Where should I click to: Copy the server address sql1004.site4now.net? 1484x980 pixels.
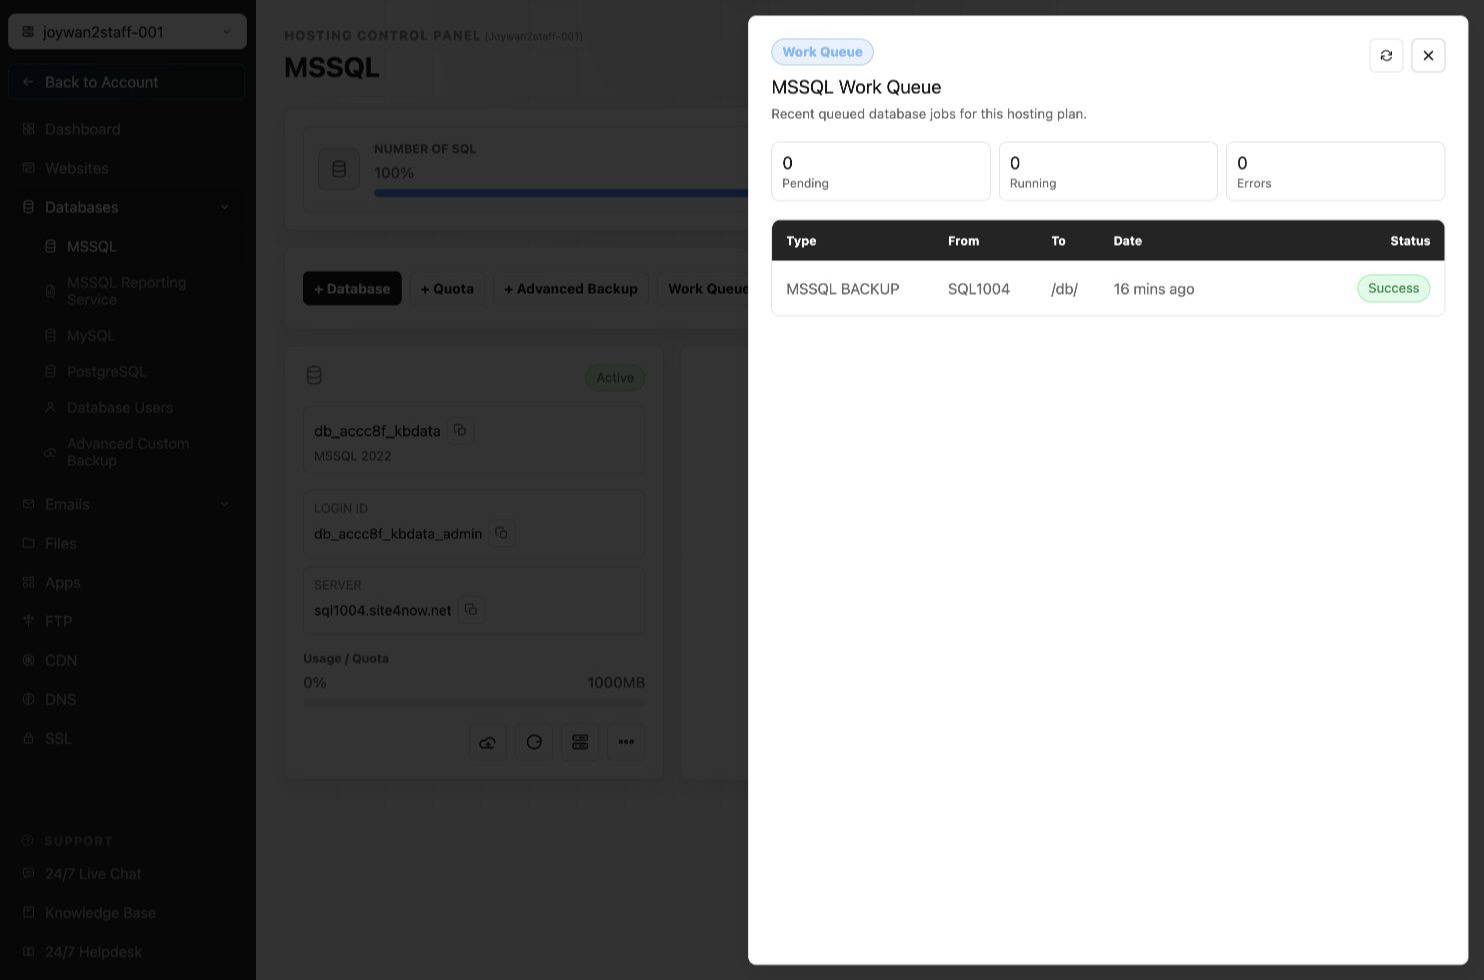click(x=471, y=609)
